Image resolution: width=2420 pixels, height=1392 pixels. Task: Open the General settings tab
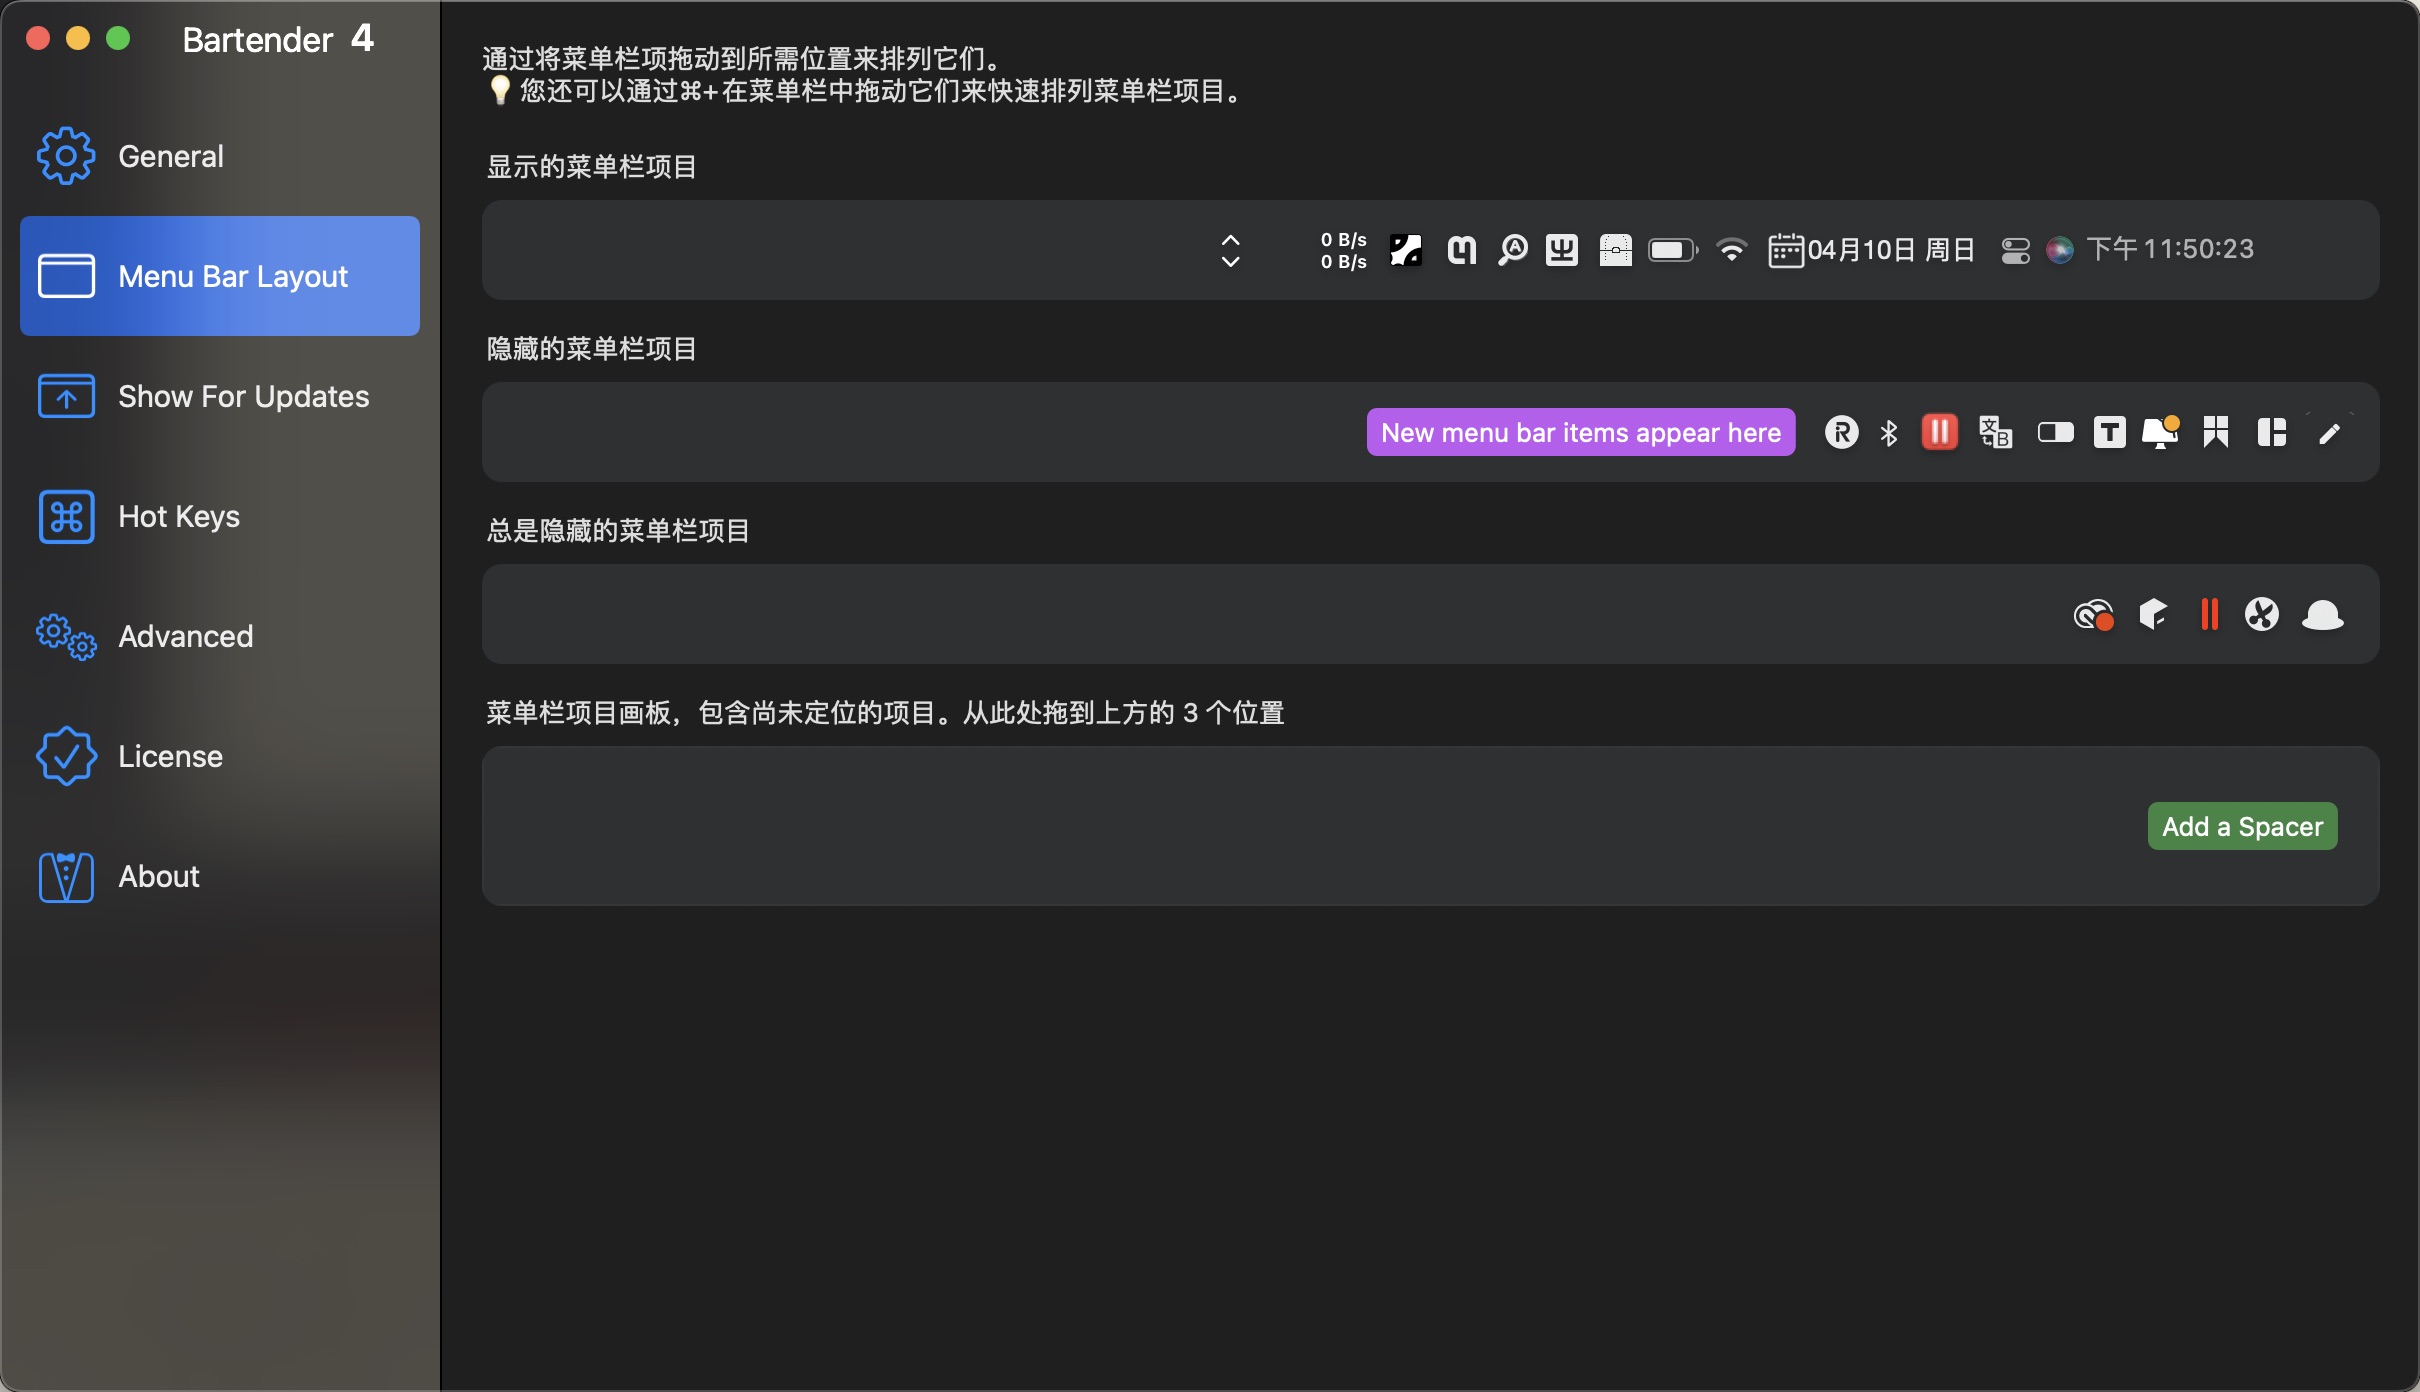pos(170,157)
